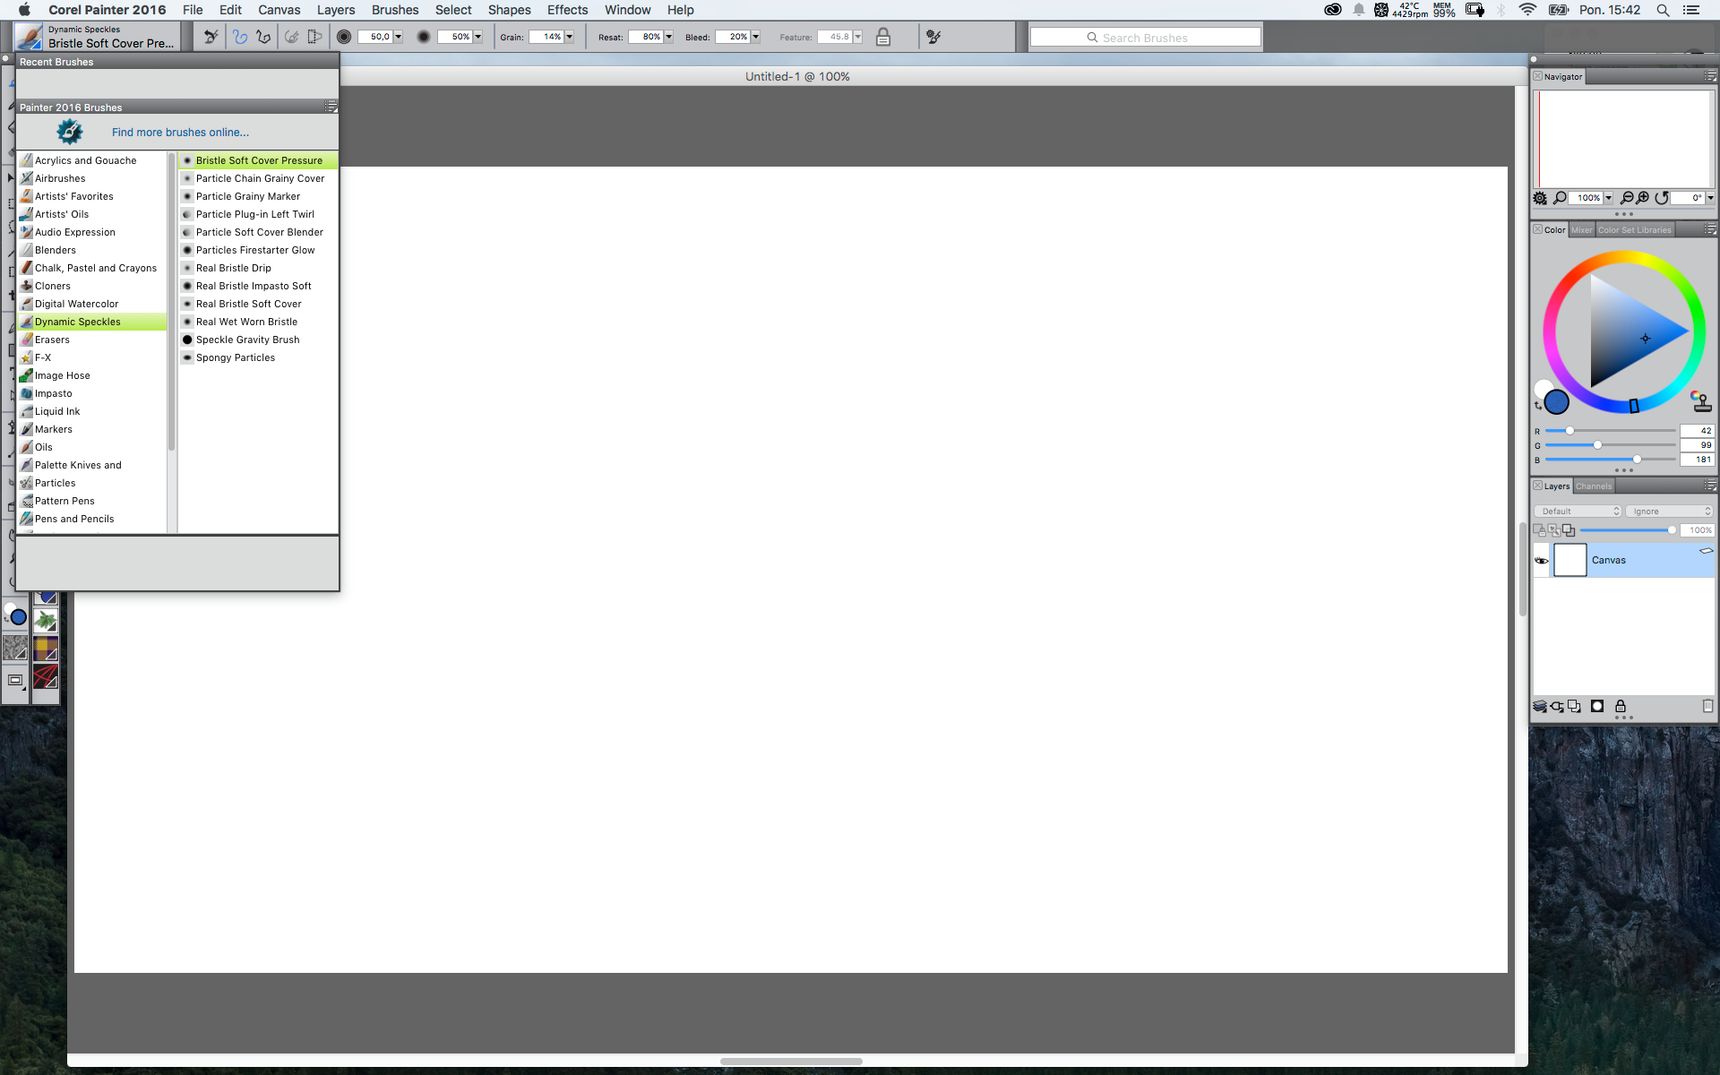Open the Brushes menu
This screenshot has height=1075, width=1720.
(x=395, y=10)
